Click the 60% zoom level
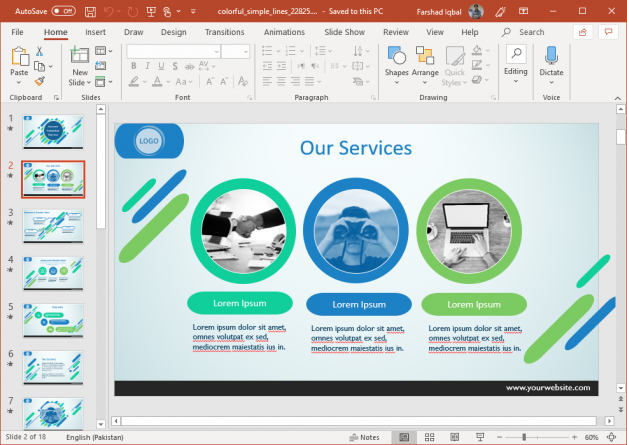The image size is (627, 445). tap(591, 437)
